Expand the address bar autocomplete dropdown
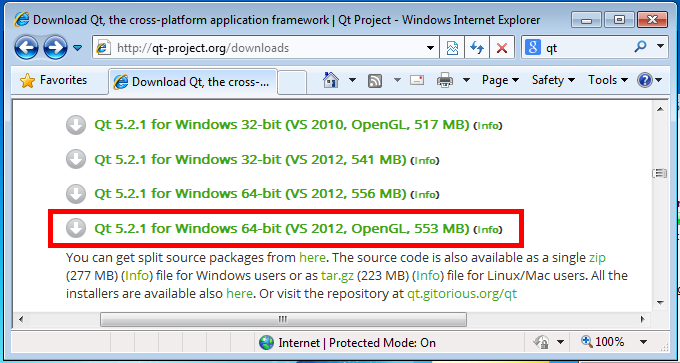The width and height of the screenshot is (680, 363). (x=430, y=48)
